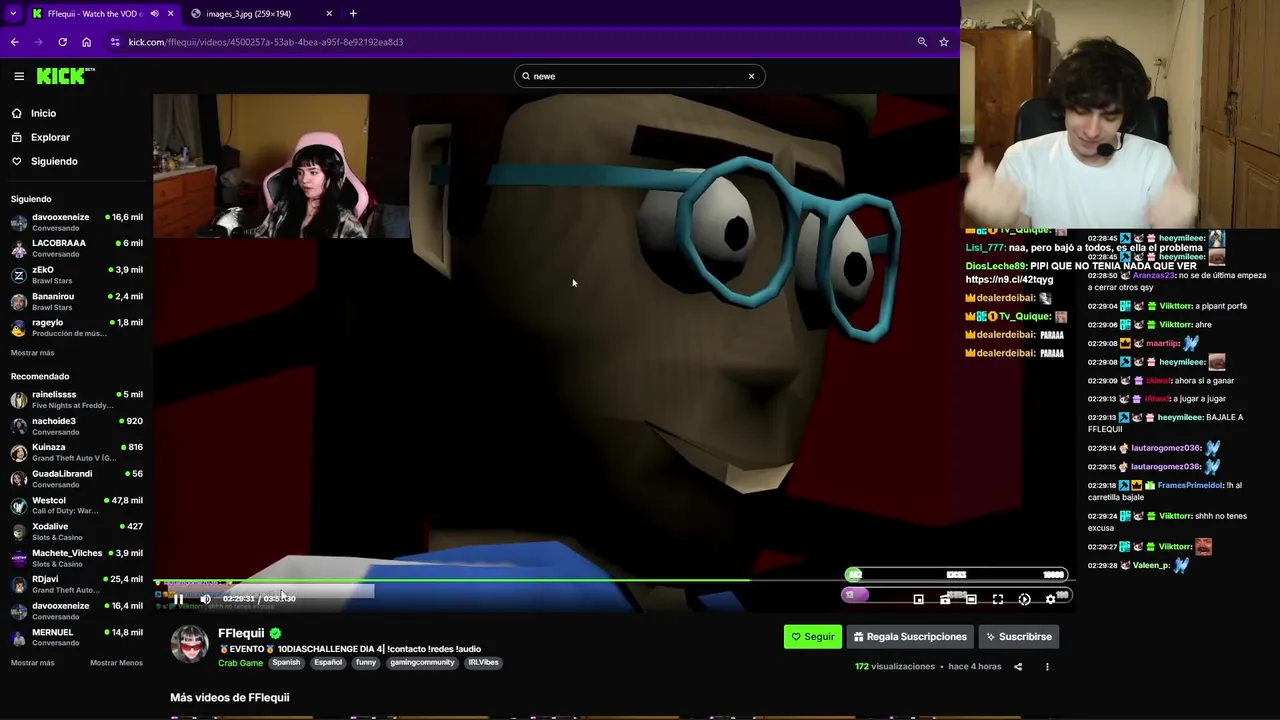
Task: Clear the 'newe' search with the X icon
Action: (x=751, y=76)
